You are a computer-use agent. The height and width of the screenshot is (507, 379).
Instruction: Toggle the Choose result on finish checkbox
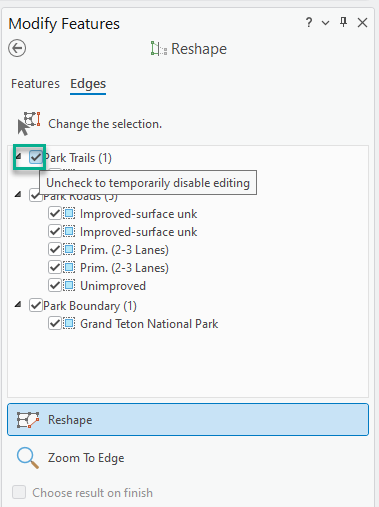pos(19,492)
